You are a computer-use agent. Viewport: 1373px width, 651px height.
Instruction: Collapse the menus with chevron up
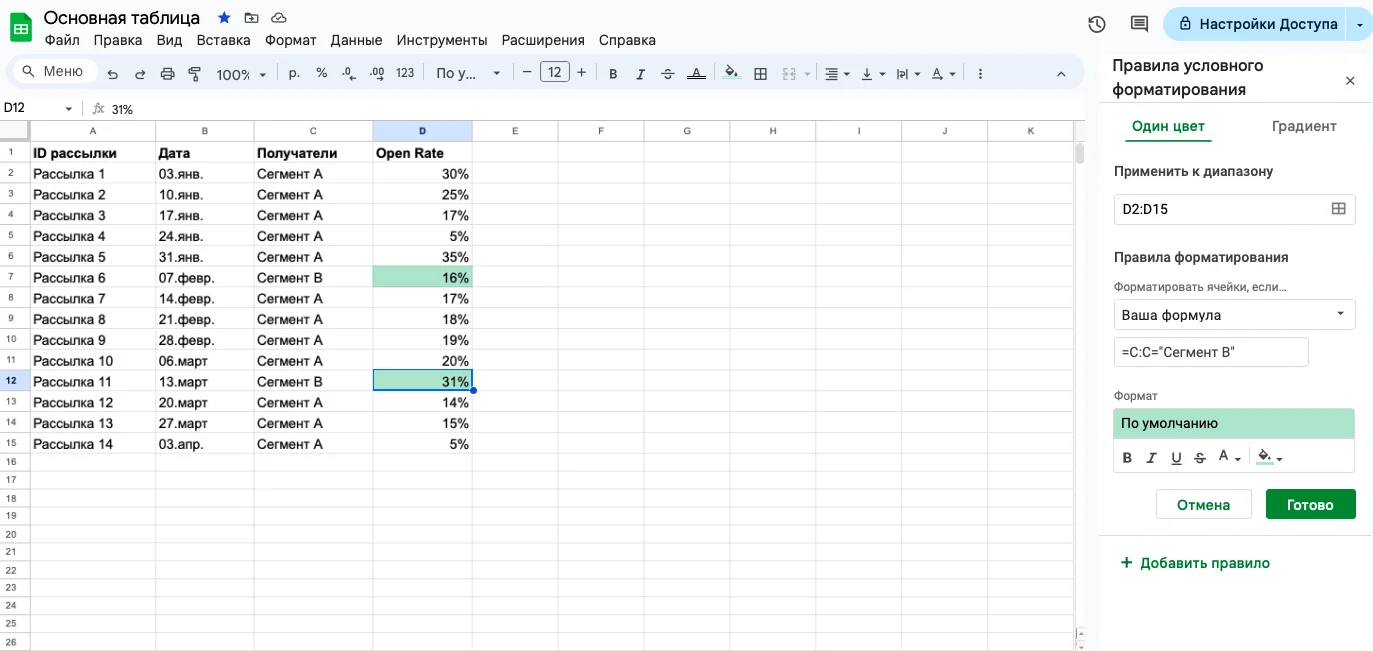(x=1061, y=73)
